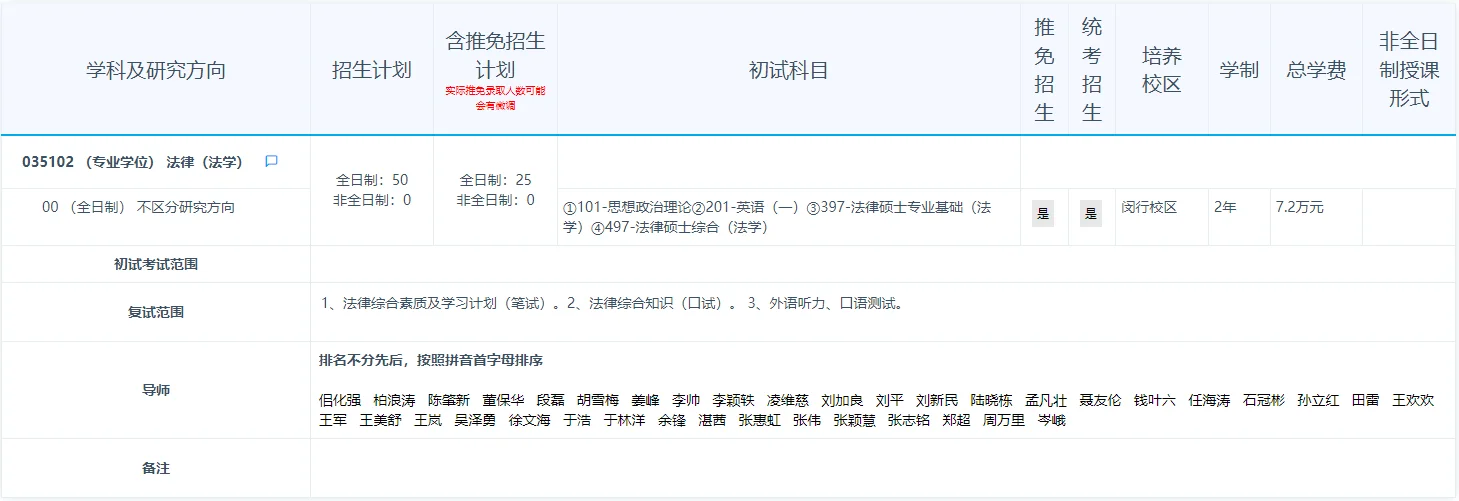1459x501 pixels.
Task: Click tutor name 胡雪梅
Action: click(x=598, y=400)
